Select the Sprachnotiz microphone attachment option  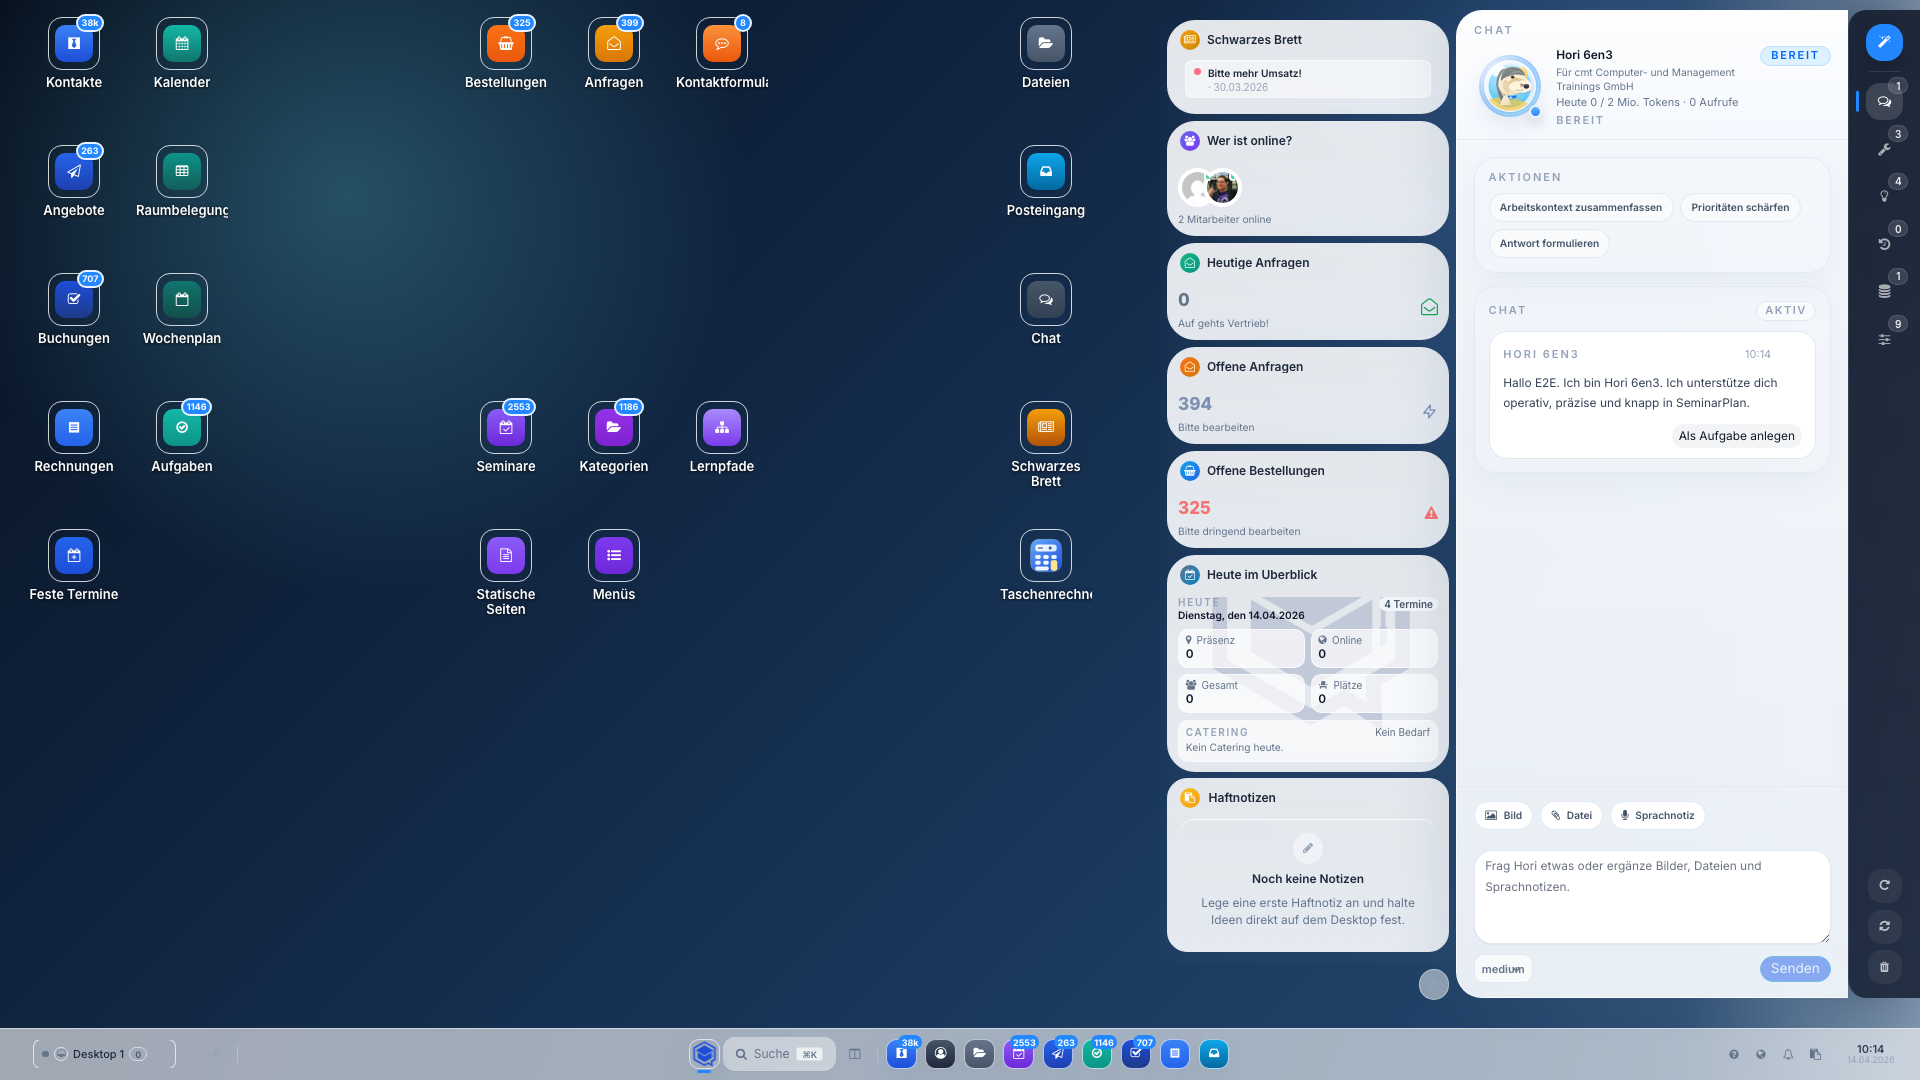[x=1657, y=815]
